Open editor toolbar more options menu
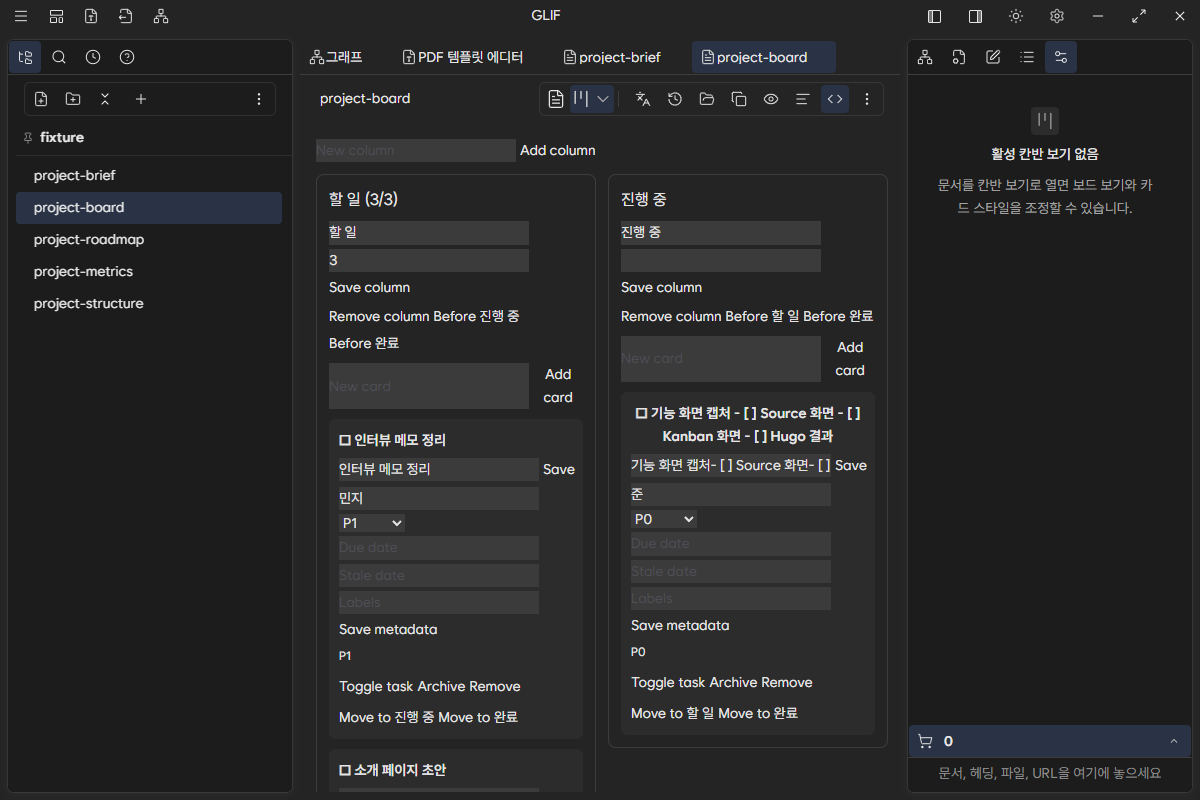The height and width of the screenshot is (800, 1200). point(867,99)
